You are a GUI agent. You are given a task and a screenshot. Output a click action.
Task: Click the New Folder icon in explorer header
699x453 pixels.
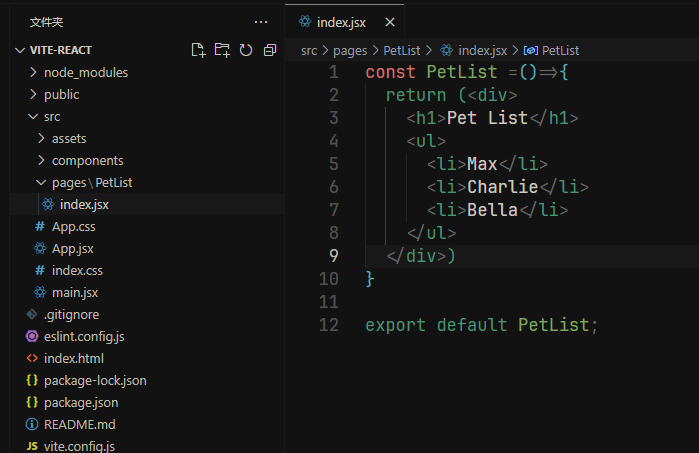coord(222,50)
